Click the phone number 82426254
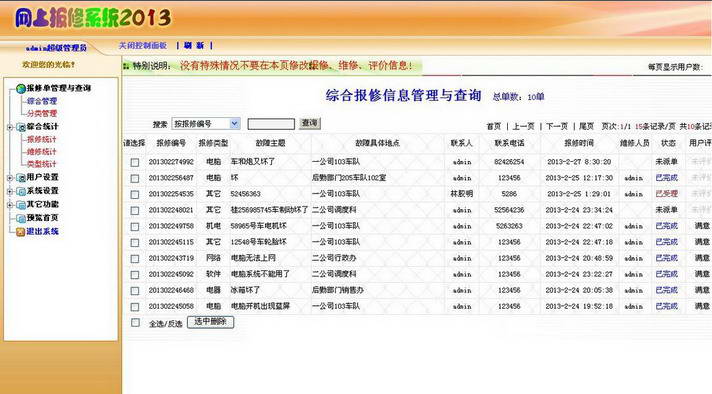 click(509, 162)
